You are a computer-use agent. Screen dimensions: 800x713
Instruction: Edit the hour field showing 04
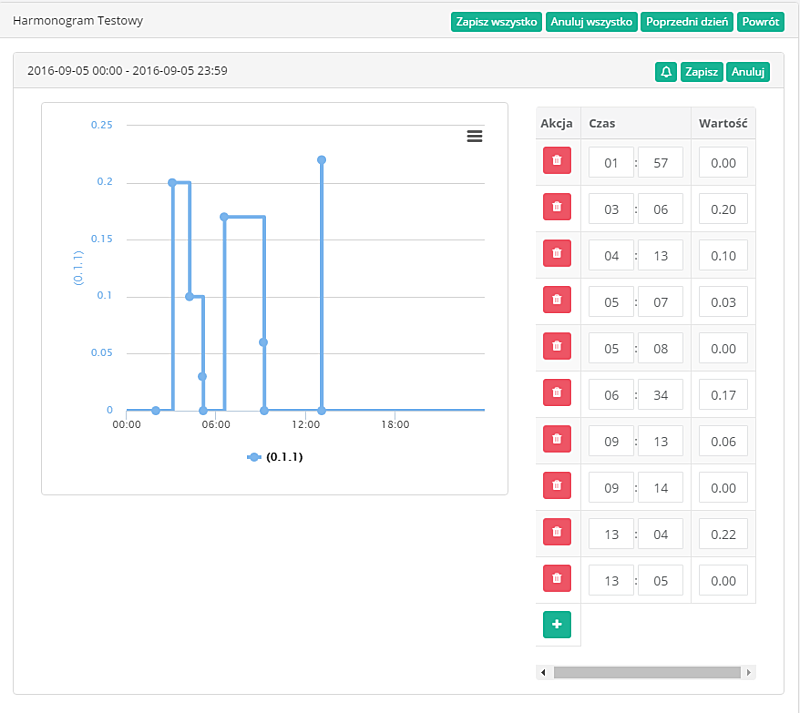[x=611, y=255]
